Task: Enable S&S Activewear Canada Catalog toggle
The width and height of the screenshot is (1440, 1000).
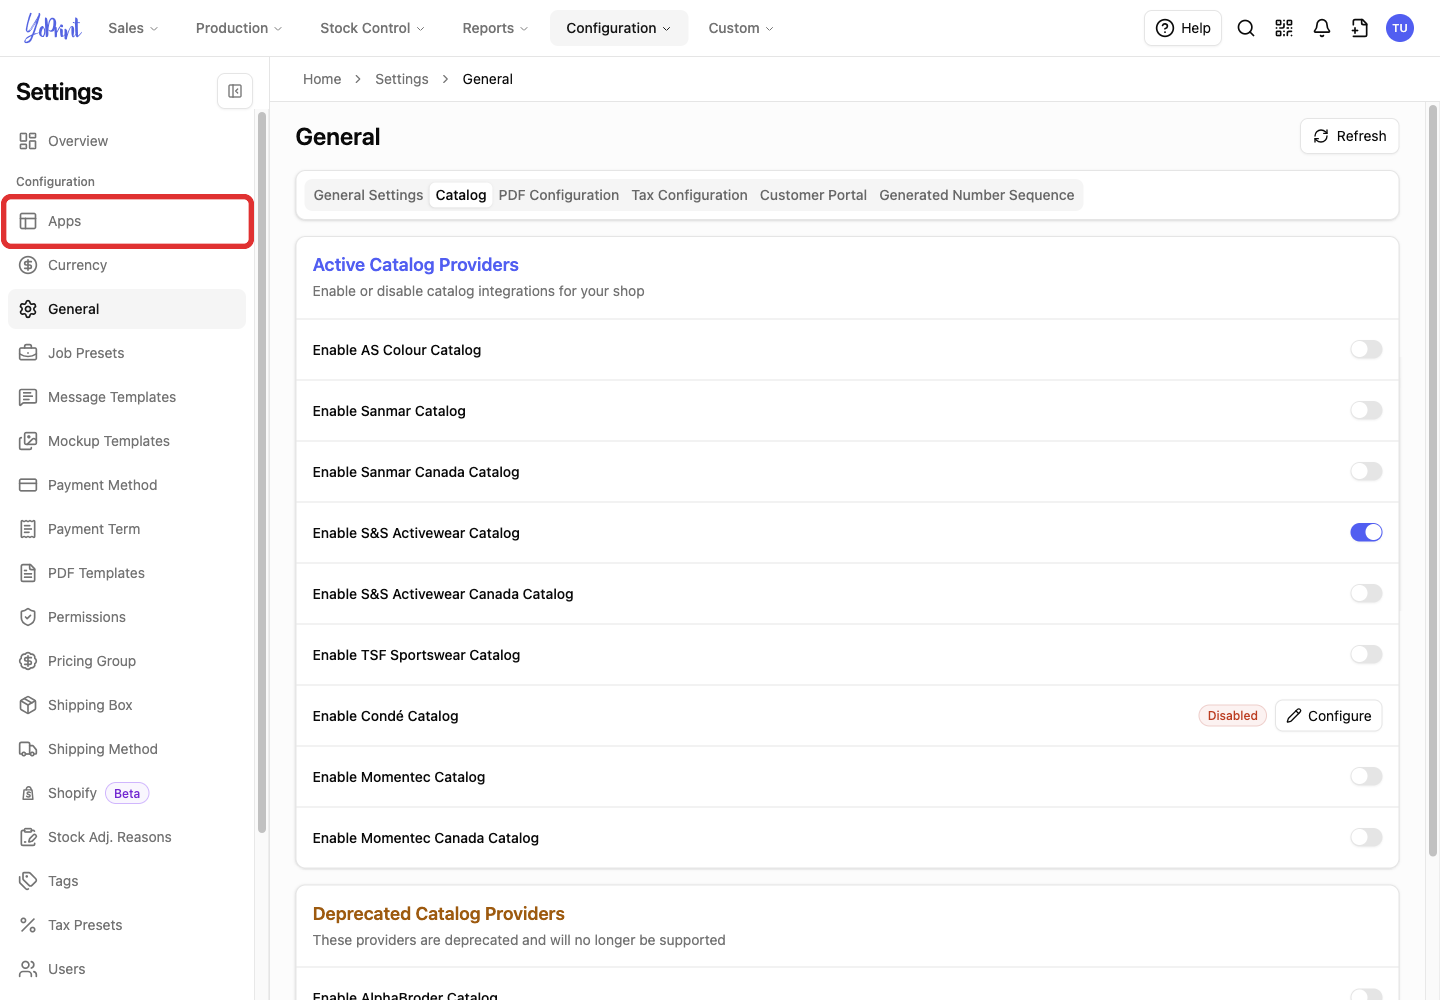Action: (1366, 593)
